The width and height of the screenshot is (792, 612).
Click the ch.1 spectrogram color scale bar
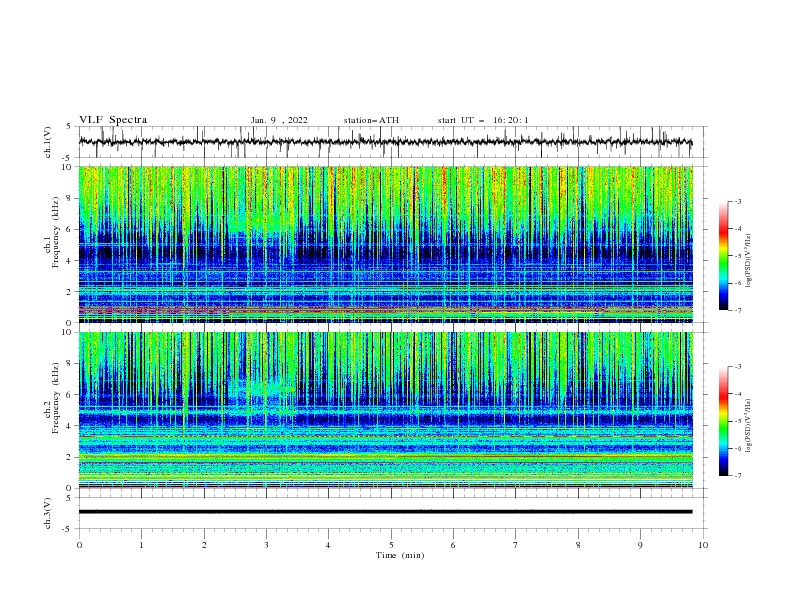[723, 256]
